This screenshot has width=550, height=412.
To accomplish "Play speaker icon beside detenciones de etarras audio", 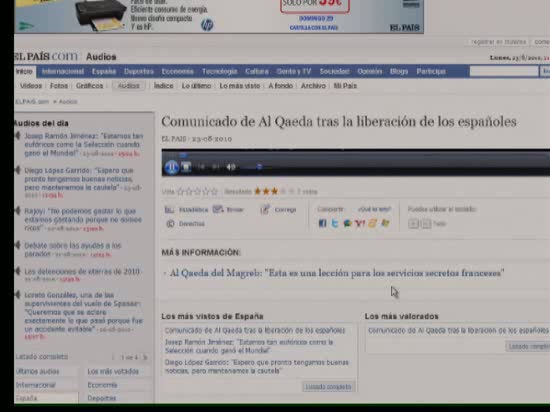I will pos(17,271).
